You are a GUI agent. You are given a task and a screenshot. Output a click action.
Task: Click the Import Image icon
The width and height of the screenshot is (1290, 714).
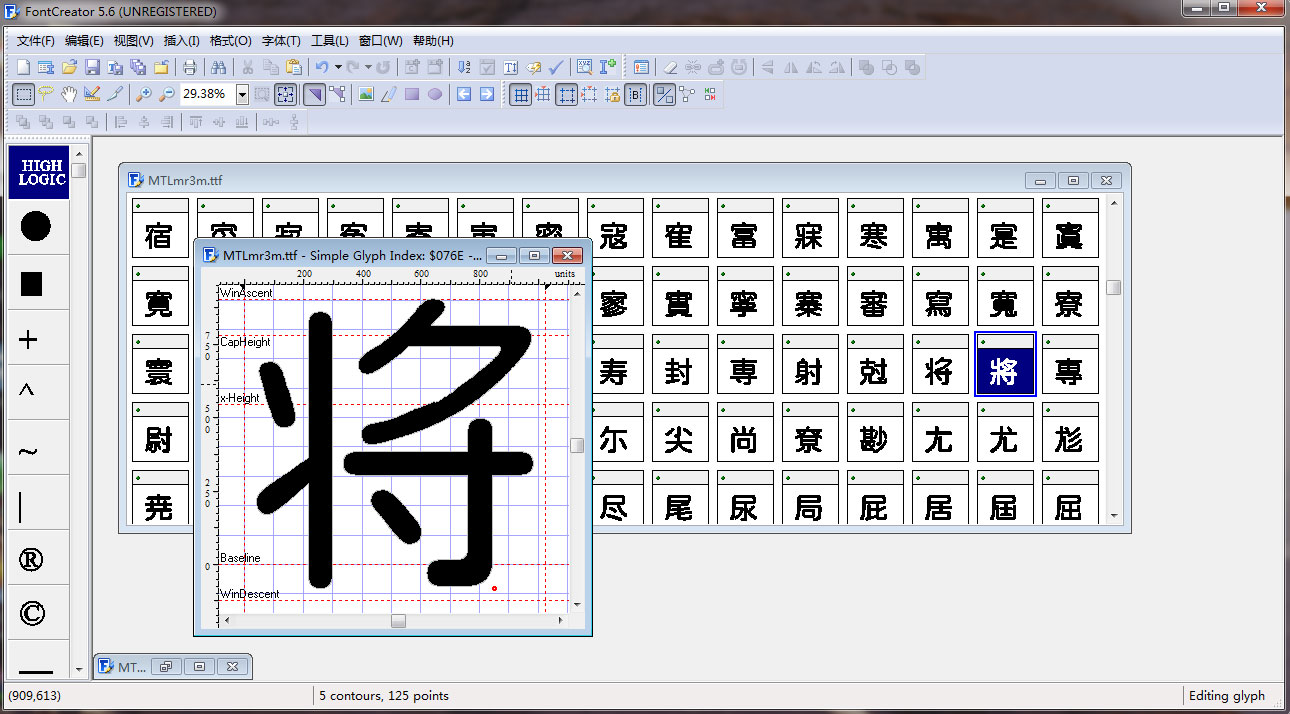click(366, 94)
